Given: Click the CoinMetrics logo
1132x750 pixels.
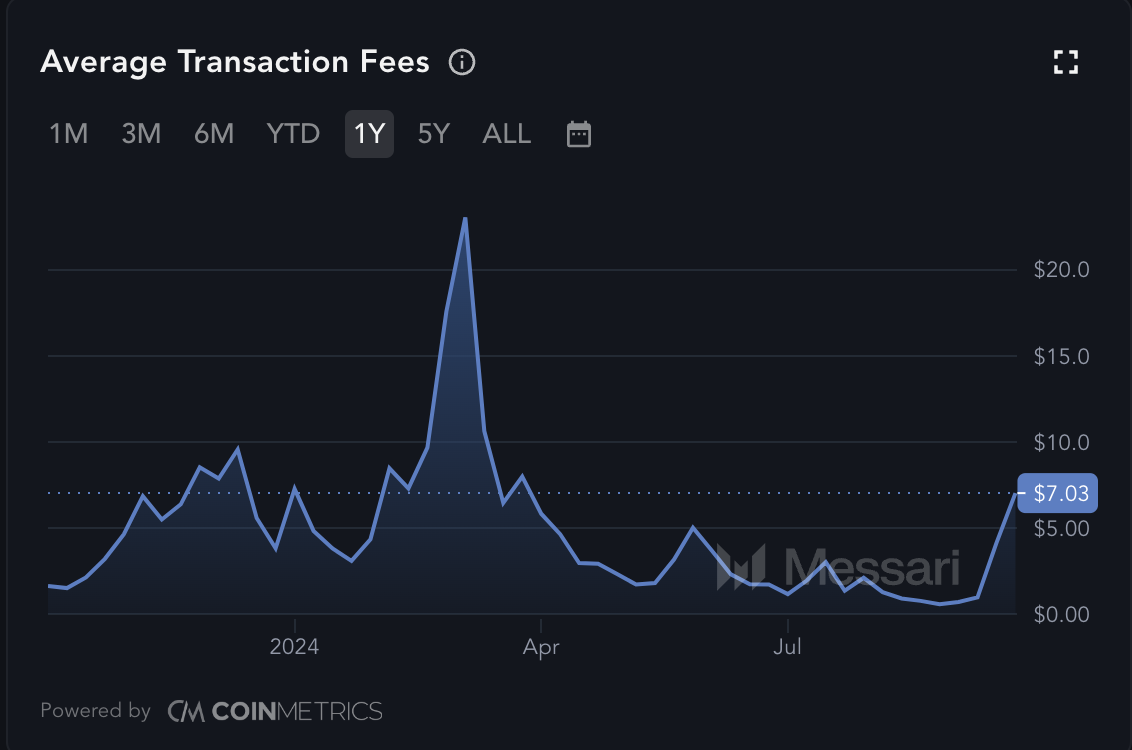Looking at the screenshot, I should 275,711.
